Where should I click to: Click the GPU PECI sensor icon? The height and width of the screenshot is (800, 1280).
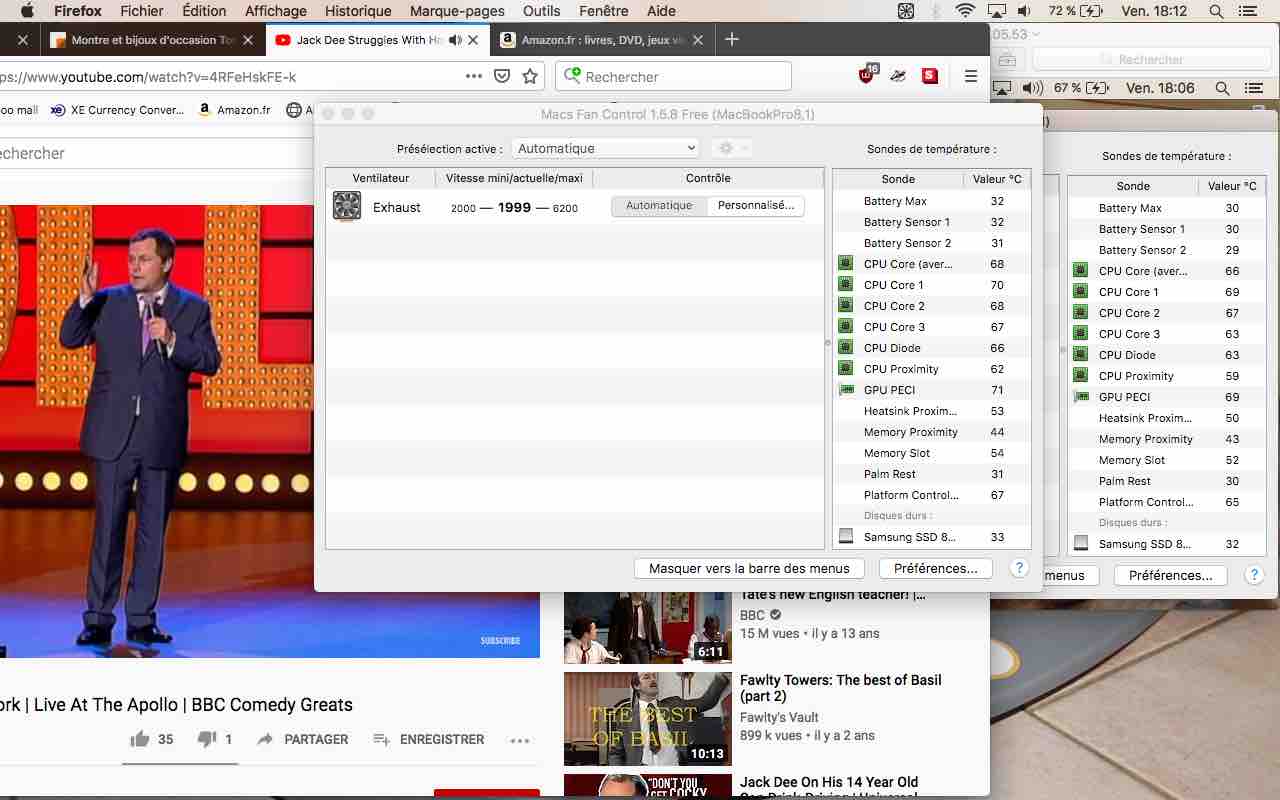tap(846, 390)
